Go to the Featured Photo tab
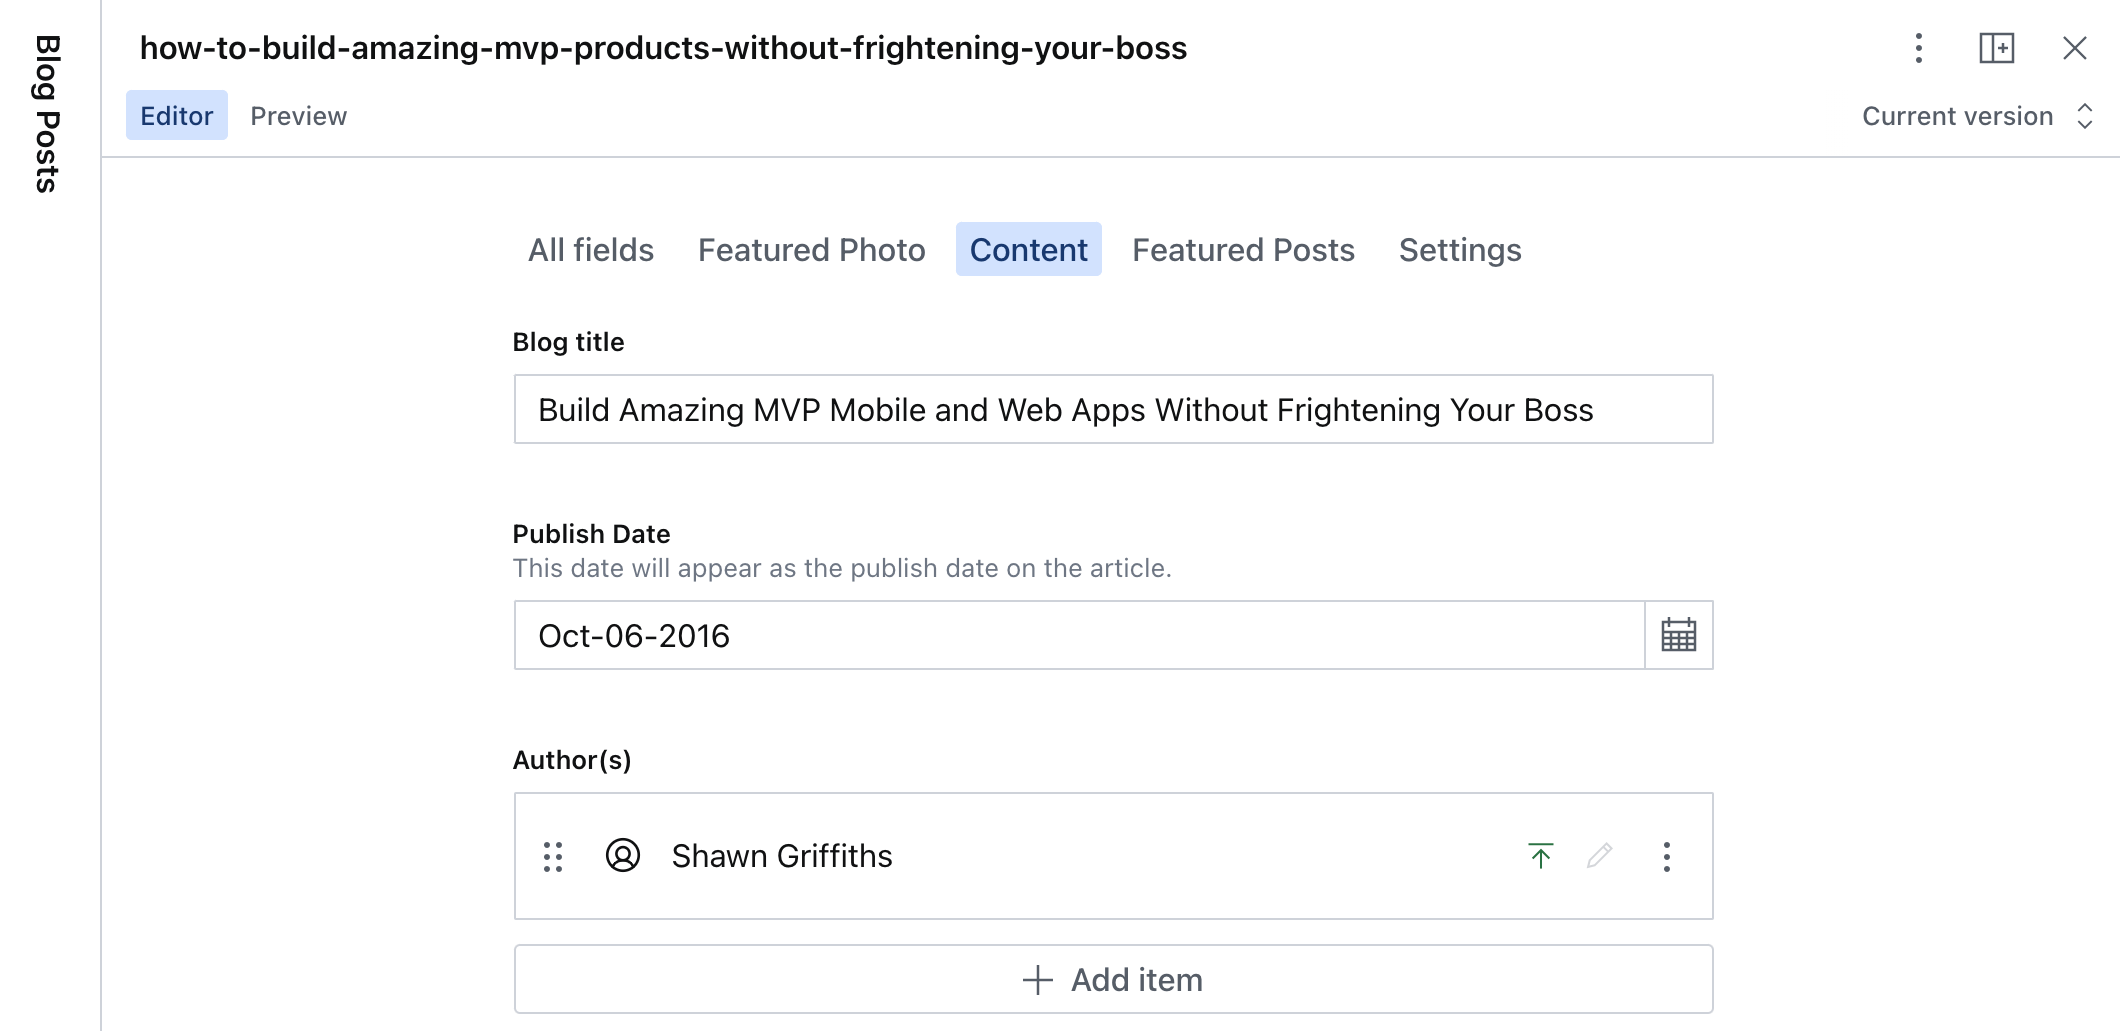The image size is (2120, 1031). coord(811,250)
